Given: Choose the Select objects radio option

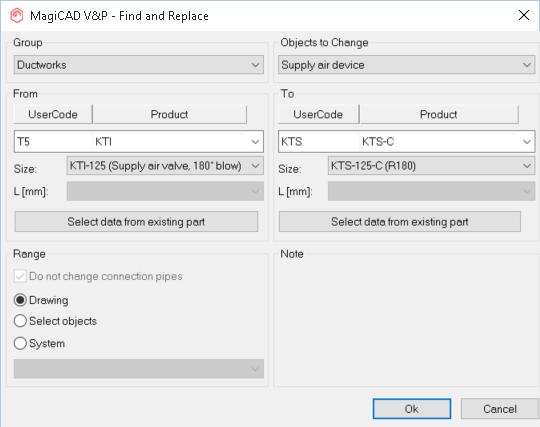Looking at the screenshot, I should pos(20,321).
